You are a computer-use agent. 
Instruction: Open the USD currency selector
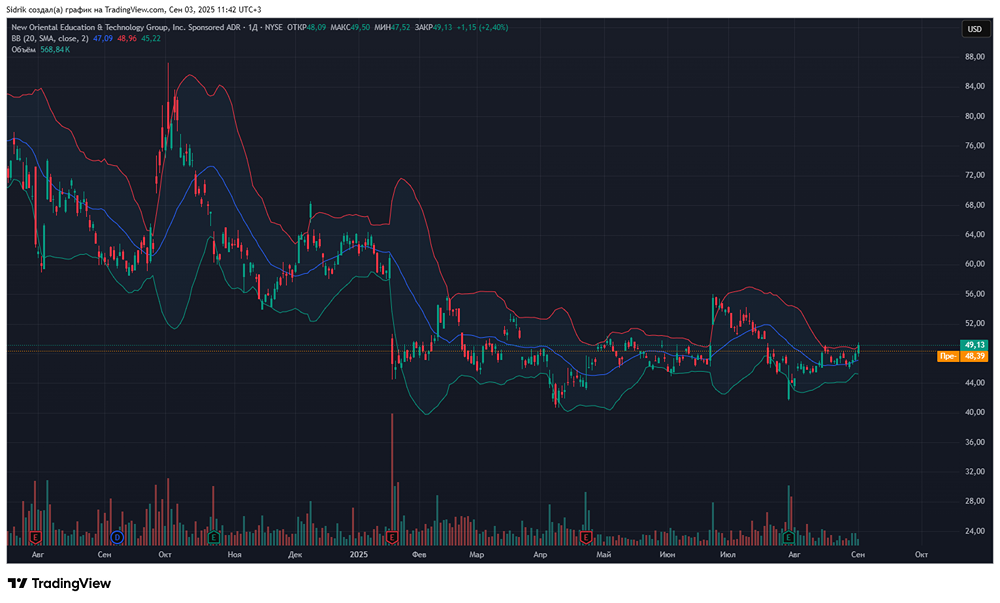coord(974,29)
